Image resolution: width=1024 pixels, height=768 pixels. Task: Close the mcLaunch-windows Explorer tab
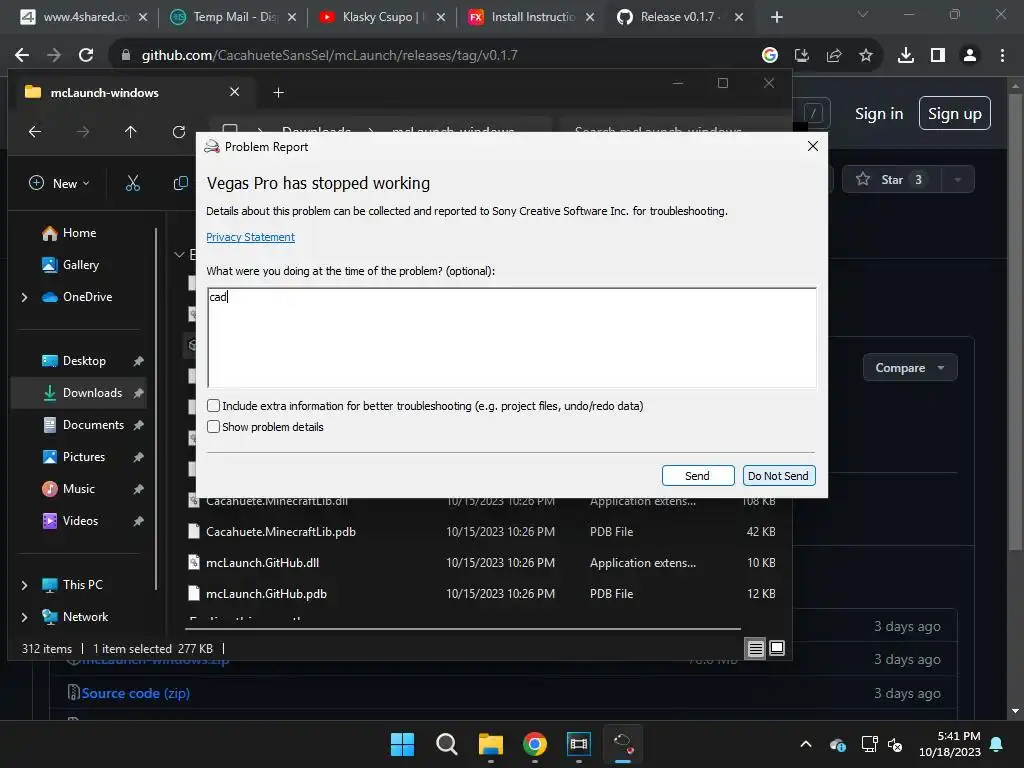(x=234, y=92)
